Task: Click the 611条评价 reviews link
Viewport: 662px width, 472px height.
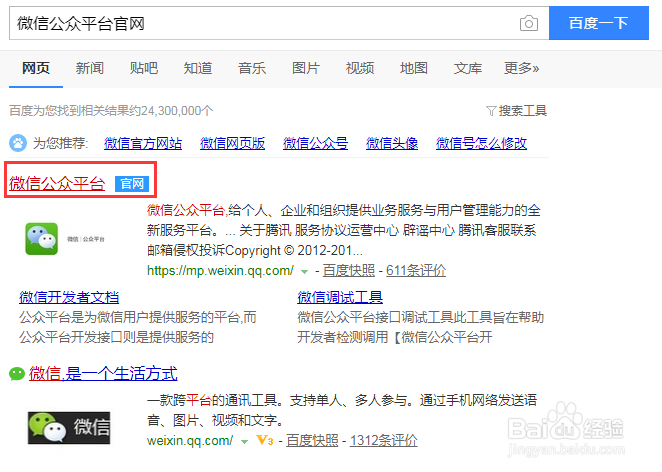Action: [x=416, y=271]
